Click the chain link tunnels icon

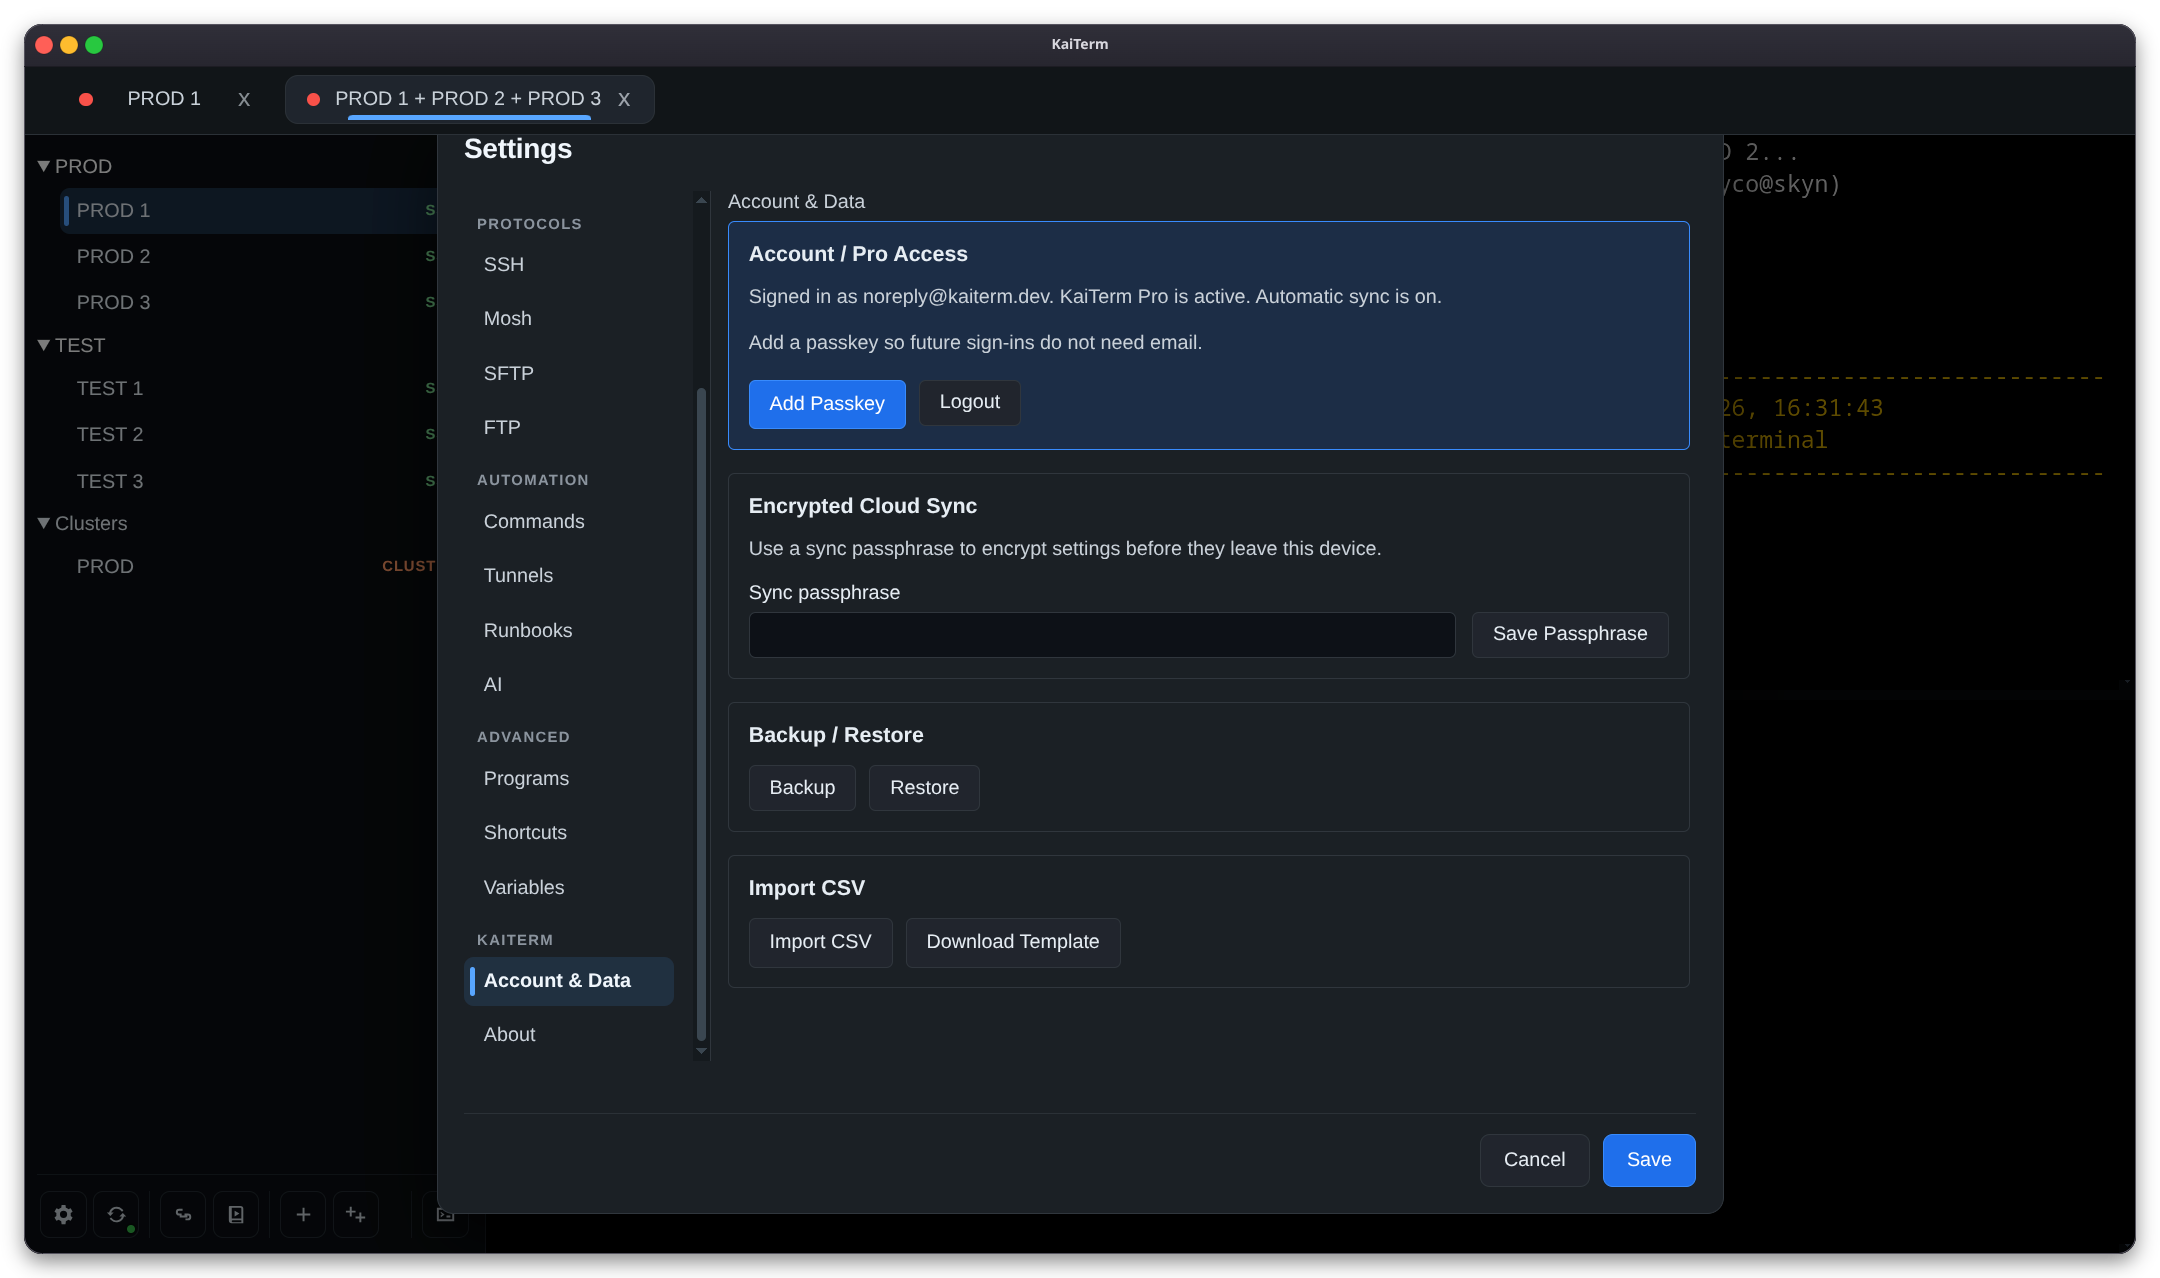[183, 1214]
